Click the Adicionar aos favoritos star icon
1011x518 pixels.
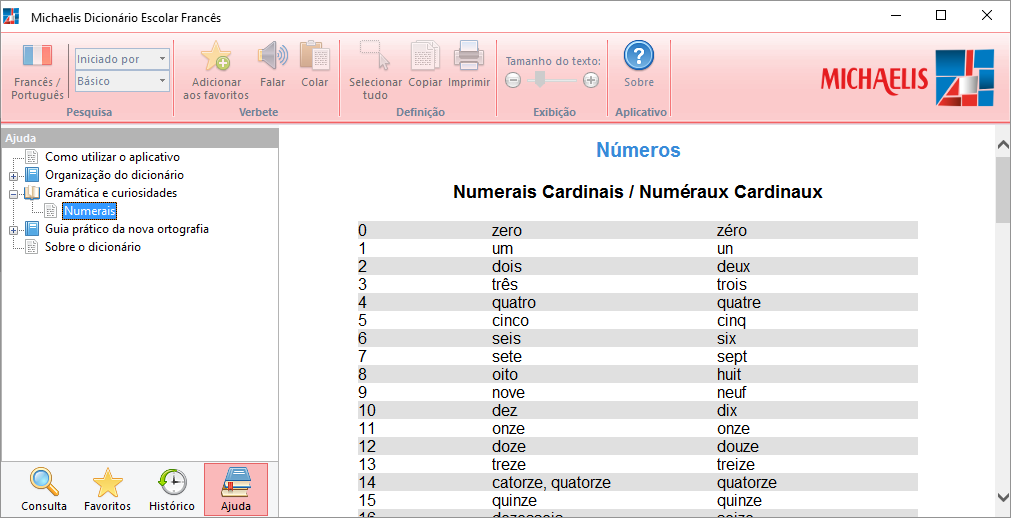pyautogui.click(x=215, y=56)
